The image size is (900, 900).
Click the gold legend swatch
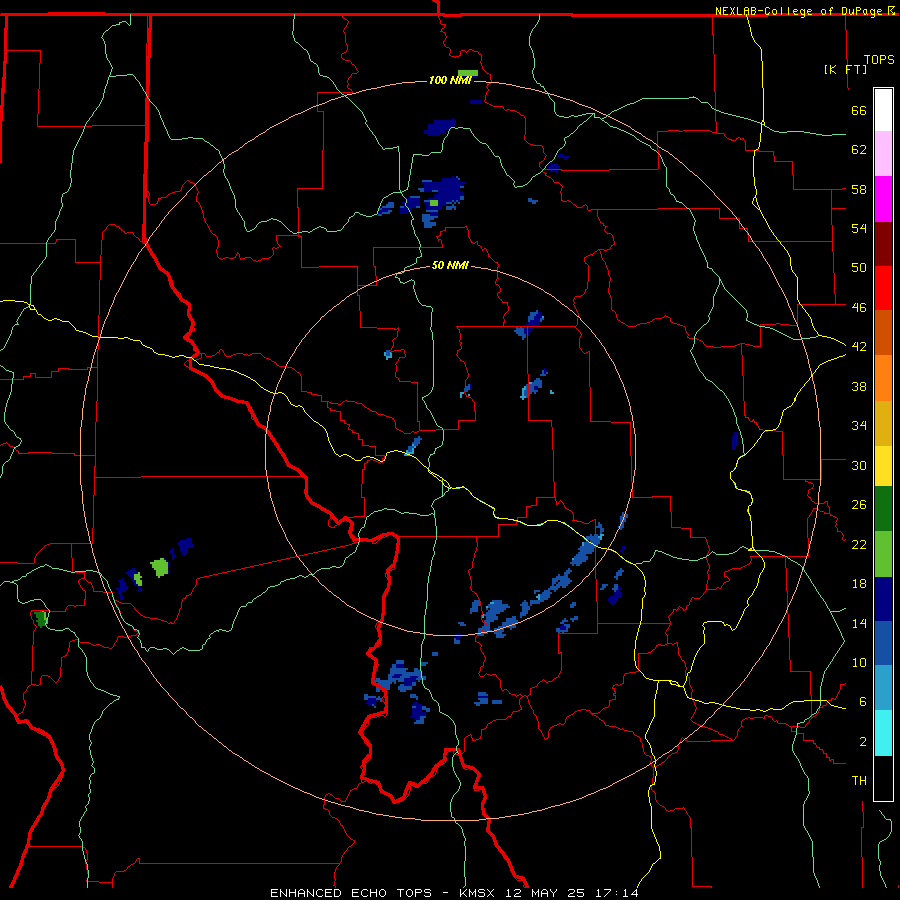point(883,423)
